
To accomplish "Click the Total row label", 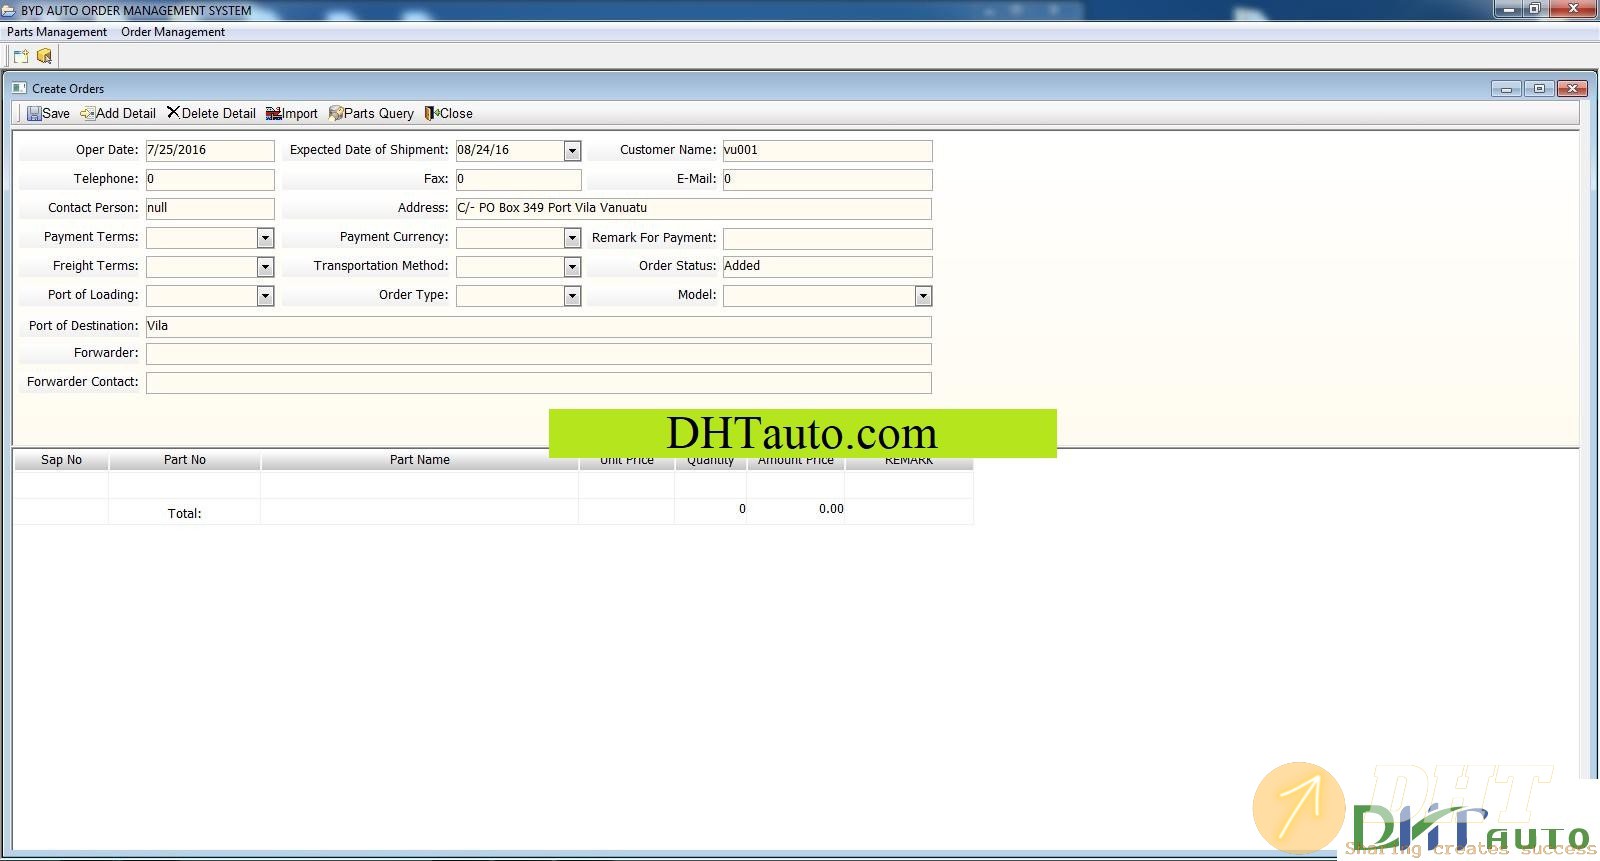I will pyautogui.click(x=185, y=514).
